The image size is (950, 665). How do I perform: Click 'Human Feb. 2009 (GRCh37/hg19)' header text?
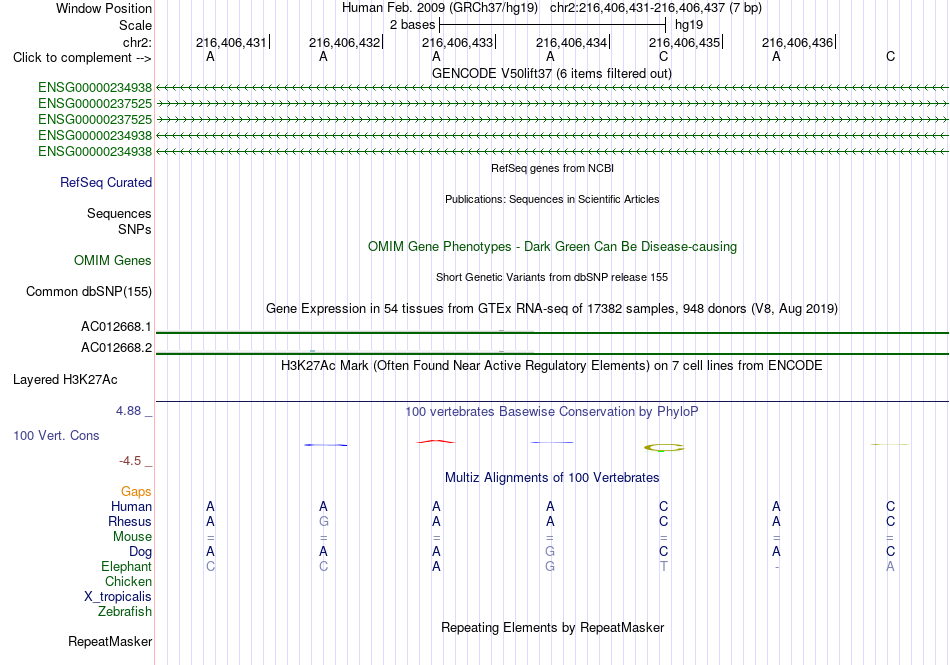440,8
